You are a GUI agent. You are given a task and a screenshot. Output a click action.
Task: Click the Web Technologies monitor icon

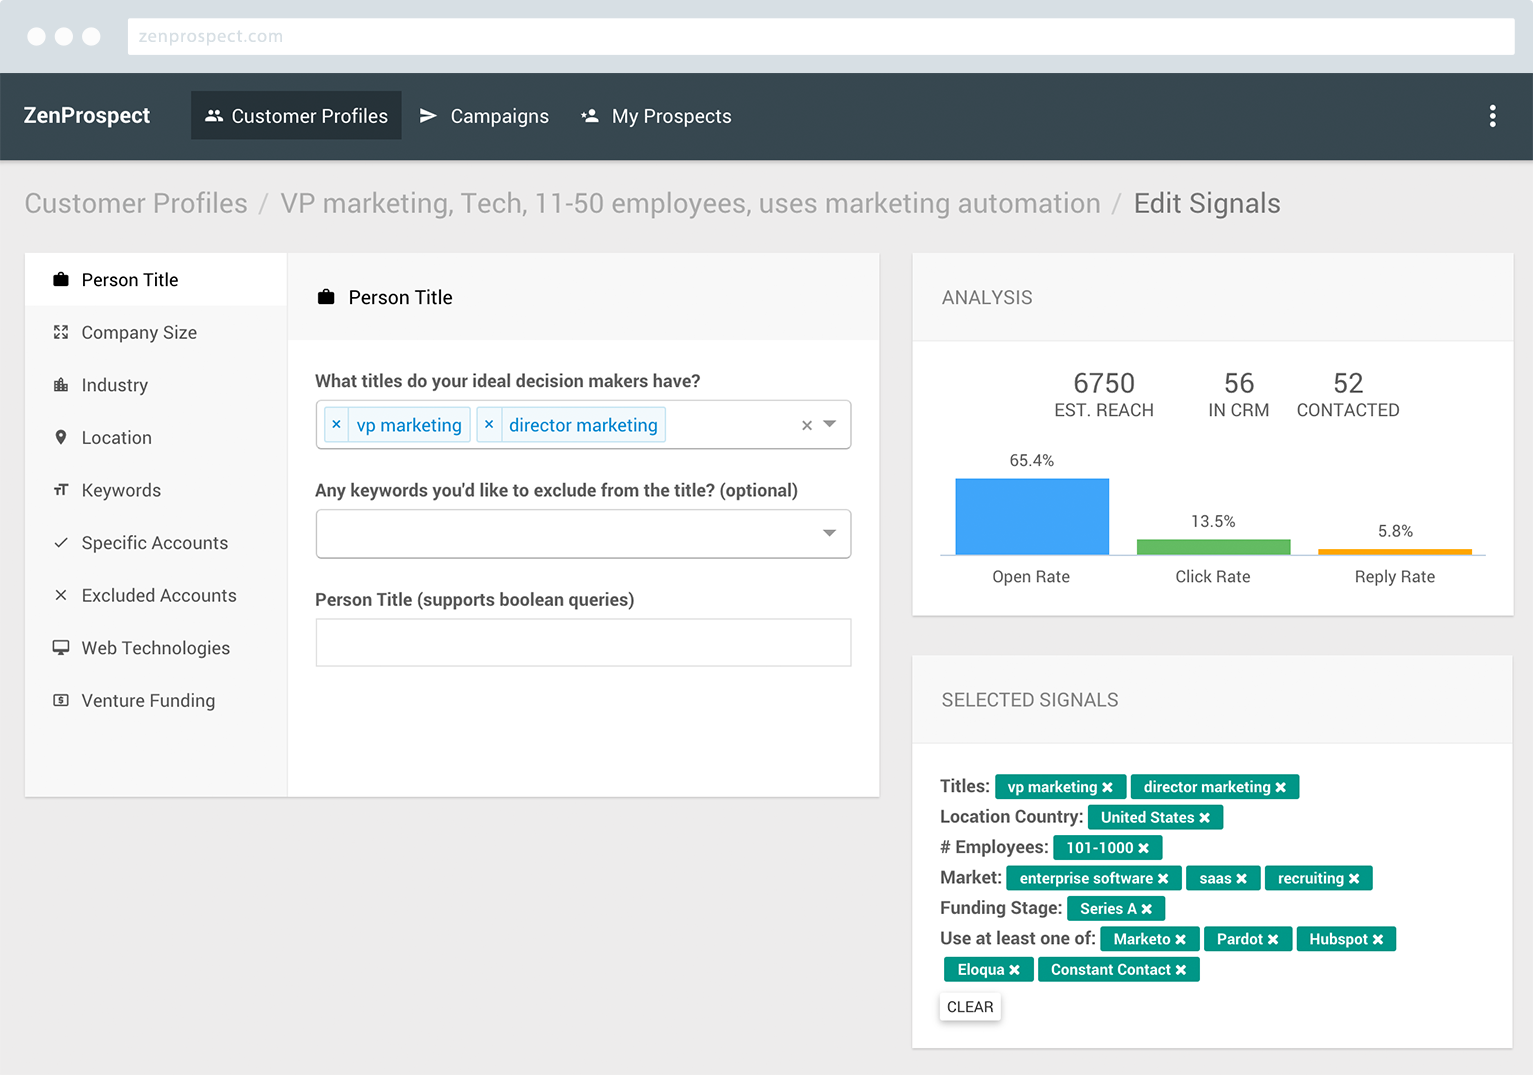(x=61, y=648)
